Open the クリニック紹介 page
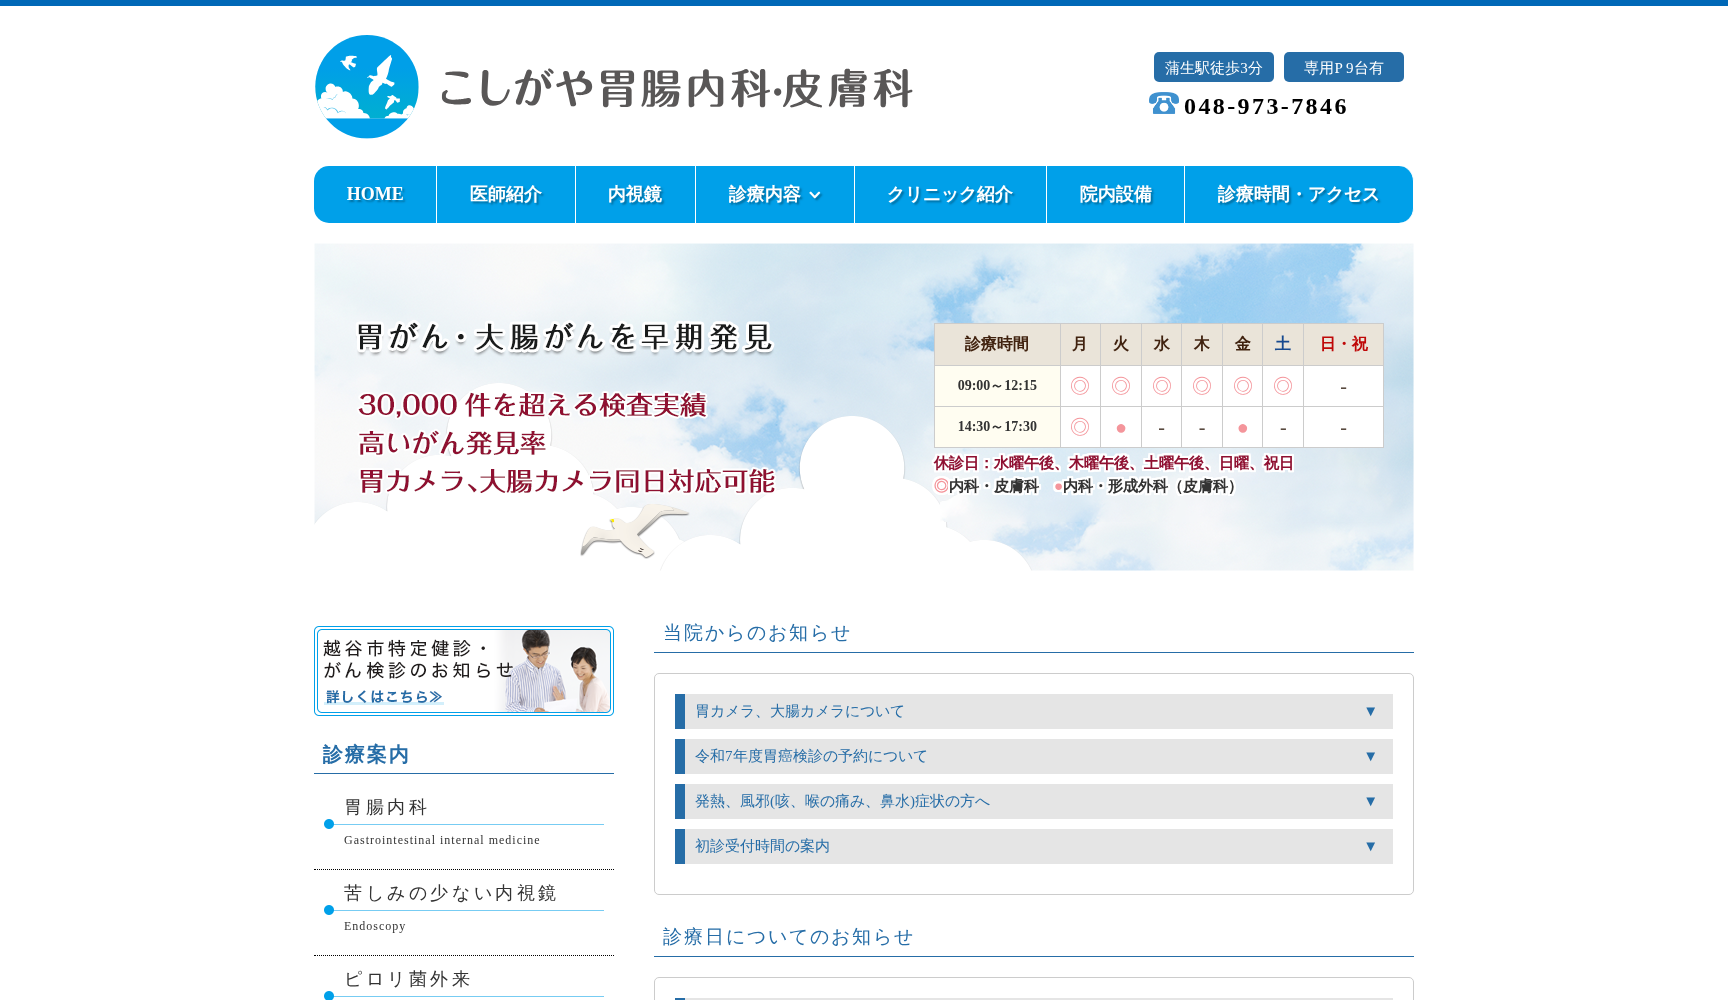Viewport: 1728px width, 1000px height. (x=949, y=194)
